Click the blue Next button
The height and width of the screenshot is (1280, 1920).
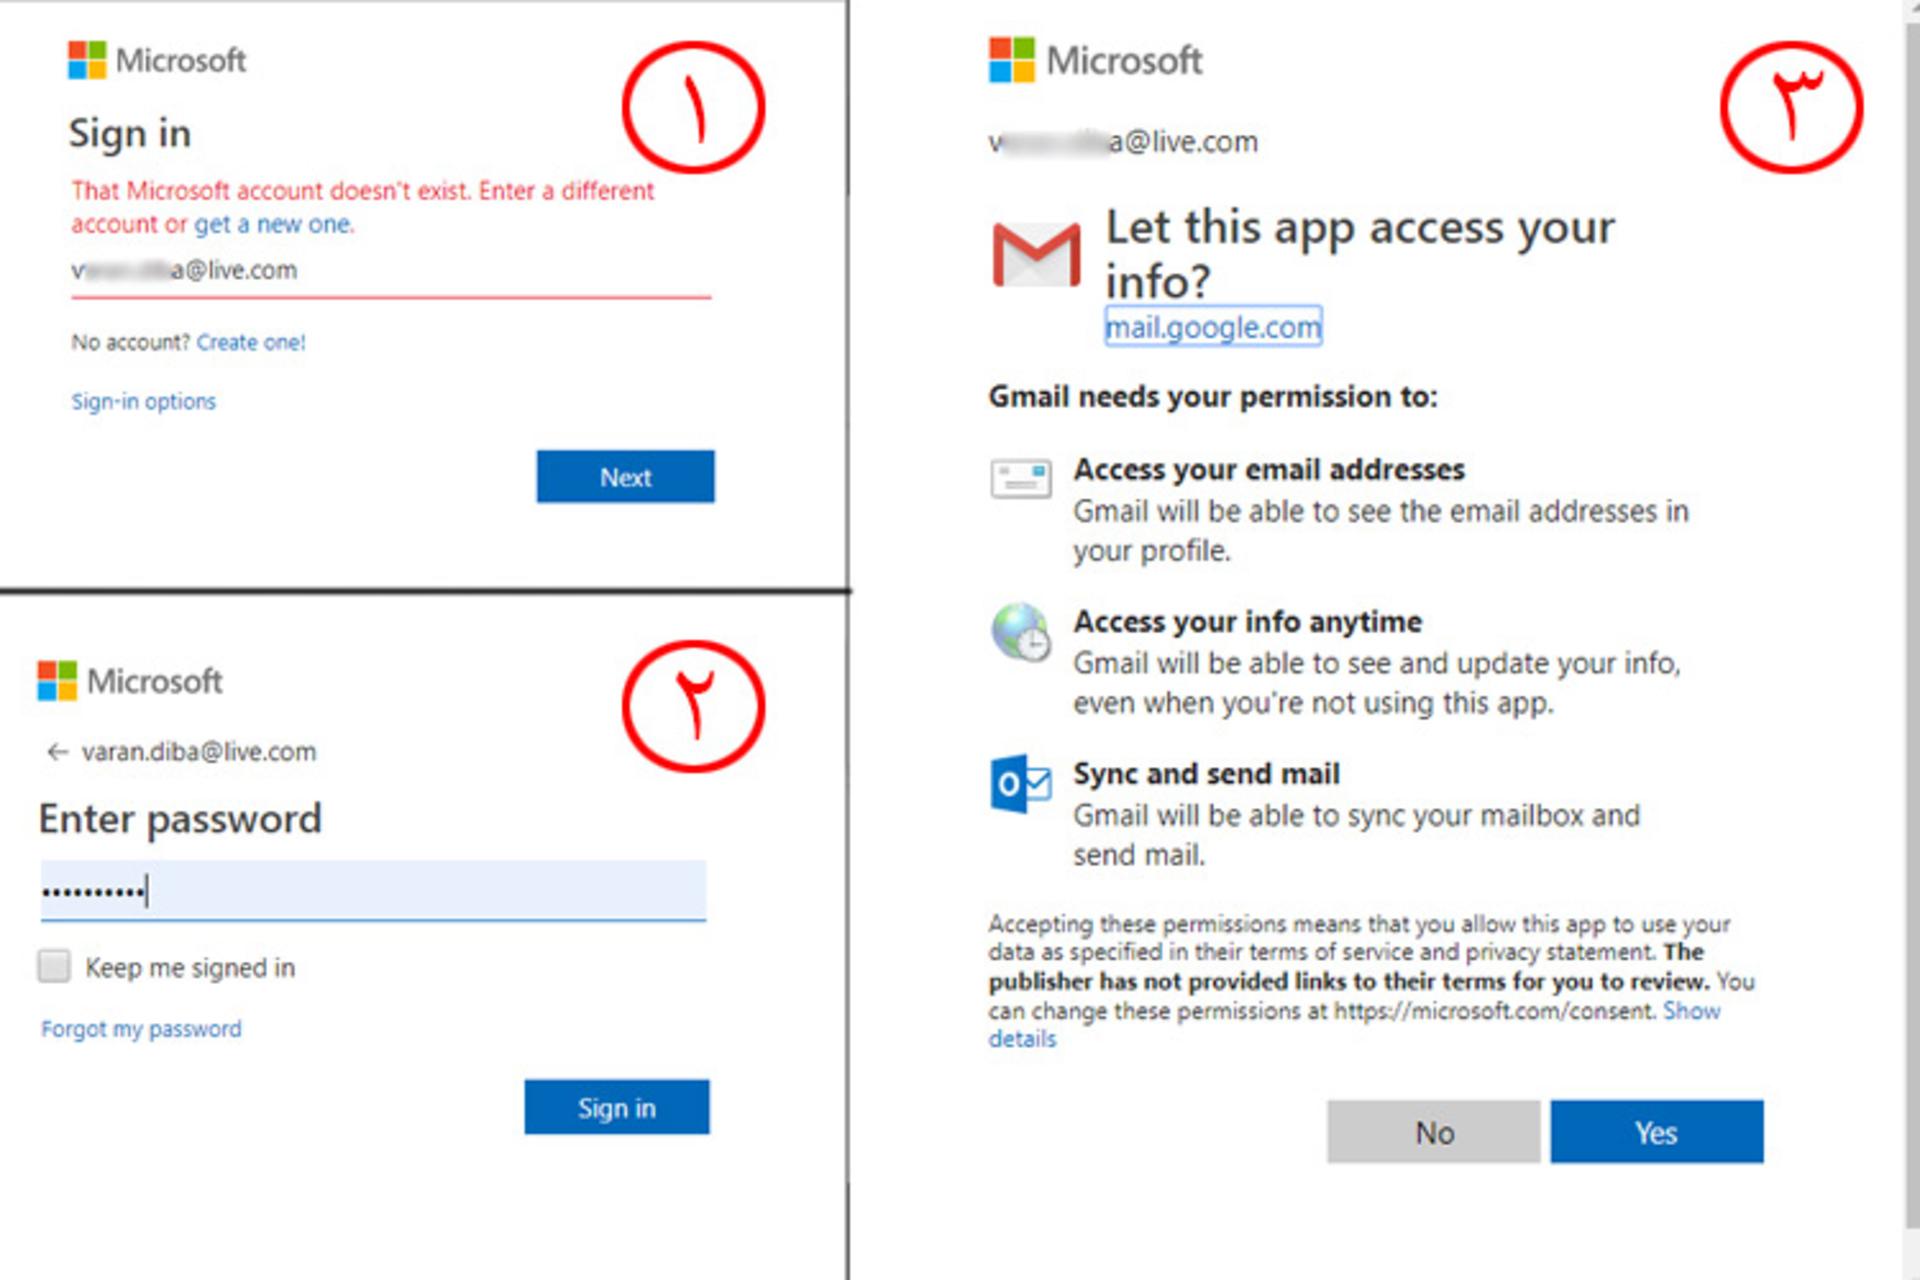(625, 476)
